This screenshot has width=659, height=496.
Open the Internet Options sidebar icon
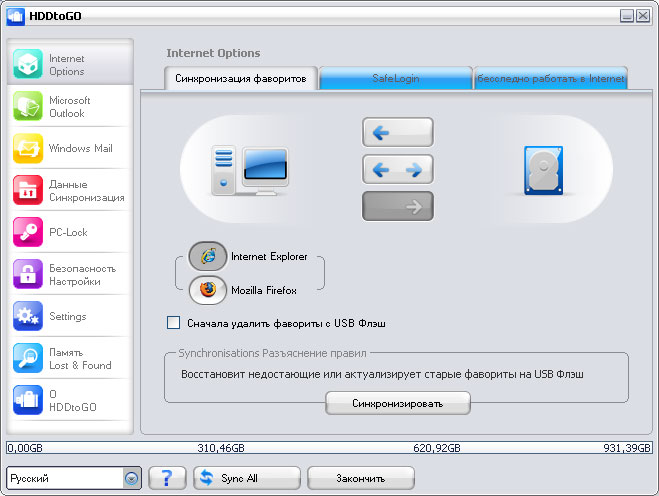coord(28,64)
